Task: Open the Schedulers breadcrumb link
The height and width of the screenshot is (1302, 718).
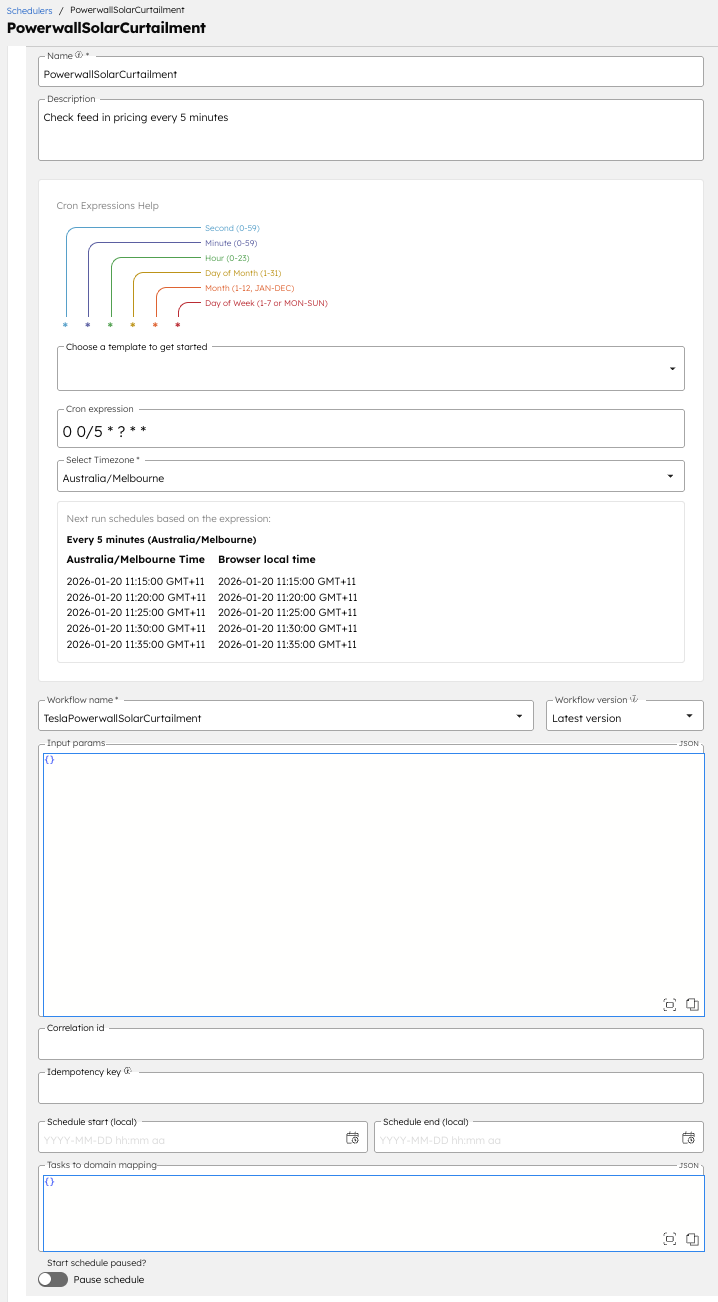Action: click(x=29, y=10)
